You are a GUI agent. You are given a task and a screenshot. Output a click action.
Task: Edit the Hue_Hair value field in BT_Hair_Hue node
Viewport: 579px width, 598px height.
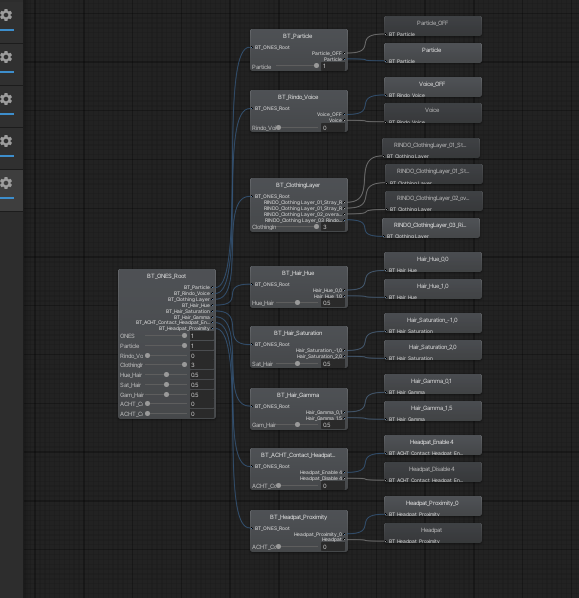pos(333,303)
